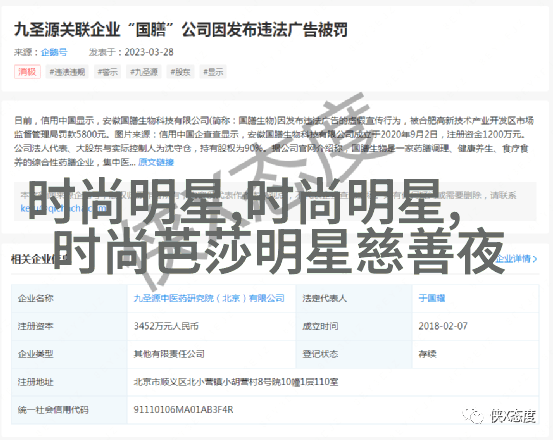This screenshot has width=553, height=440.
Task: Click the 企业类型 row label
Action: tap(36, 354)
